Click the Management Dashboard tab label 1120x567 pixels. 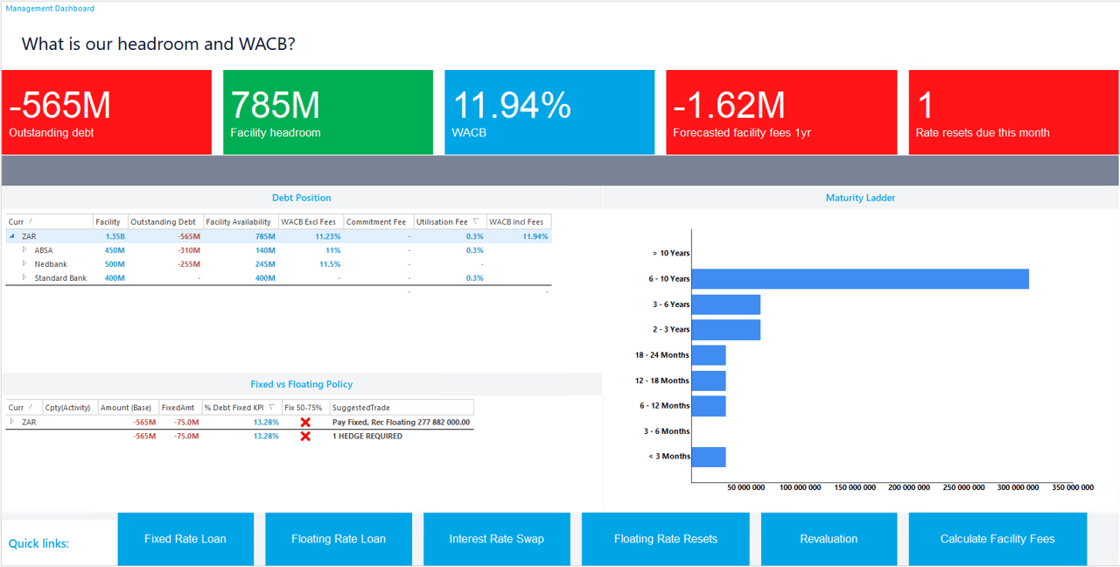[49, 9]
